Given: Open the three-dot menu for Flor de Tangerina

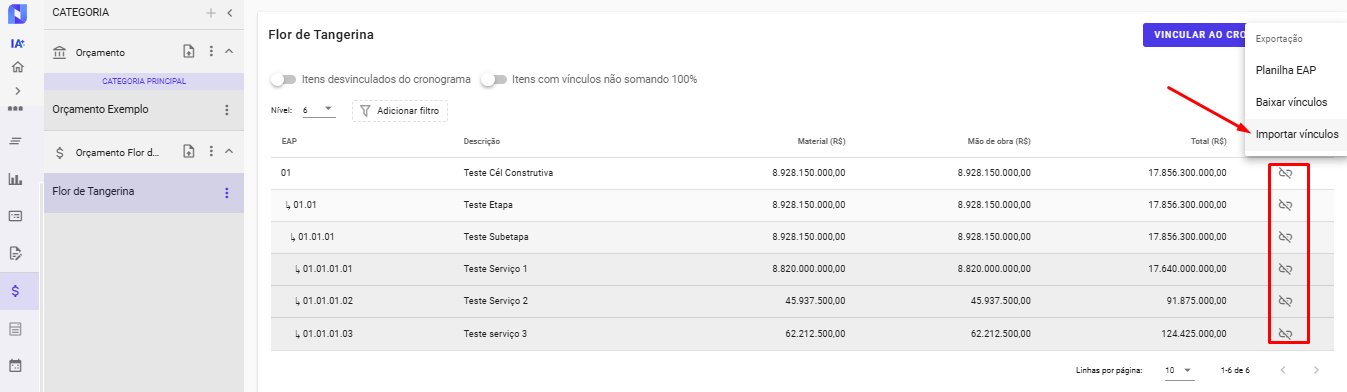Looking at the screenshot, I should click(x=227, y=192).
